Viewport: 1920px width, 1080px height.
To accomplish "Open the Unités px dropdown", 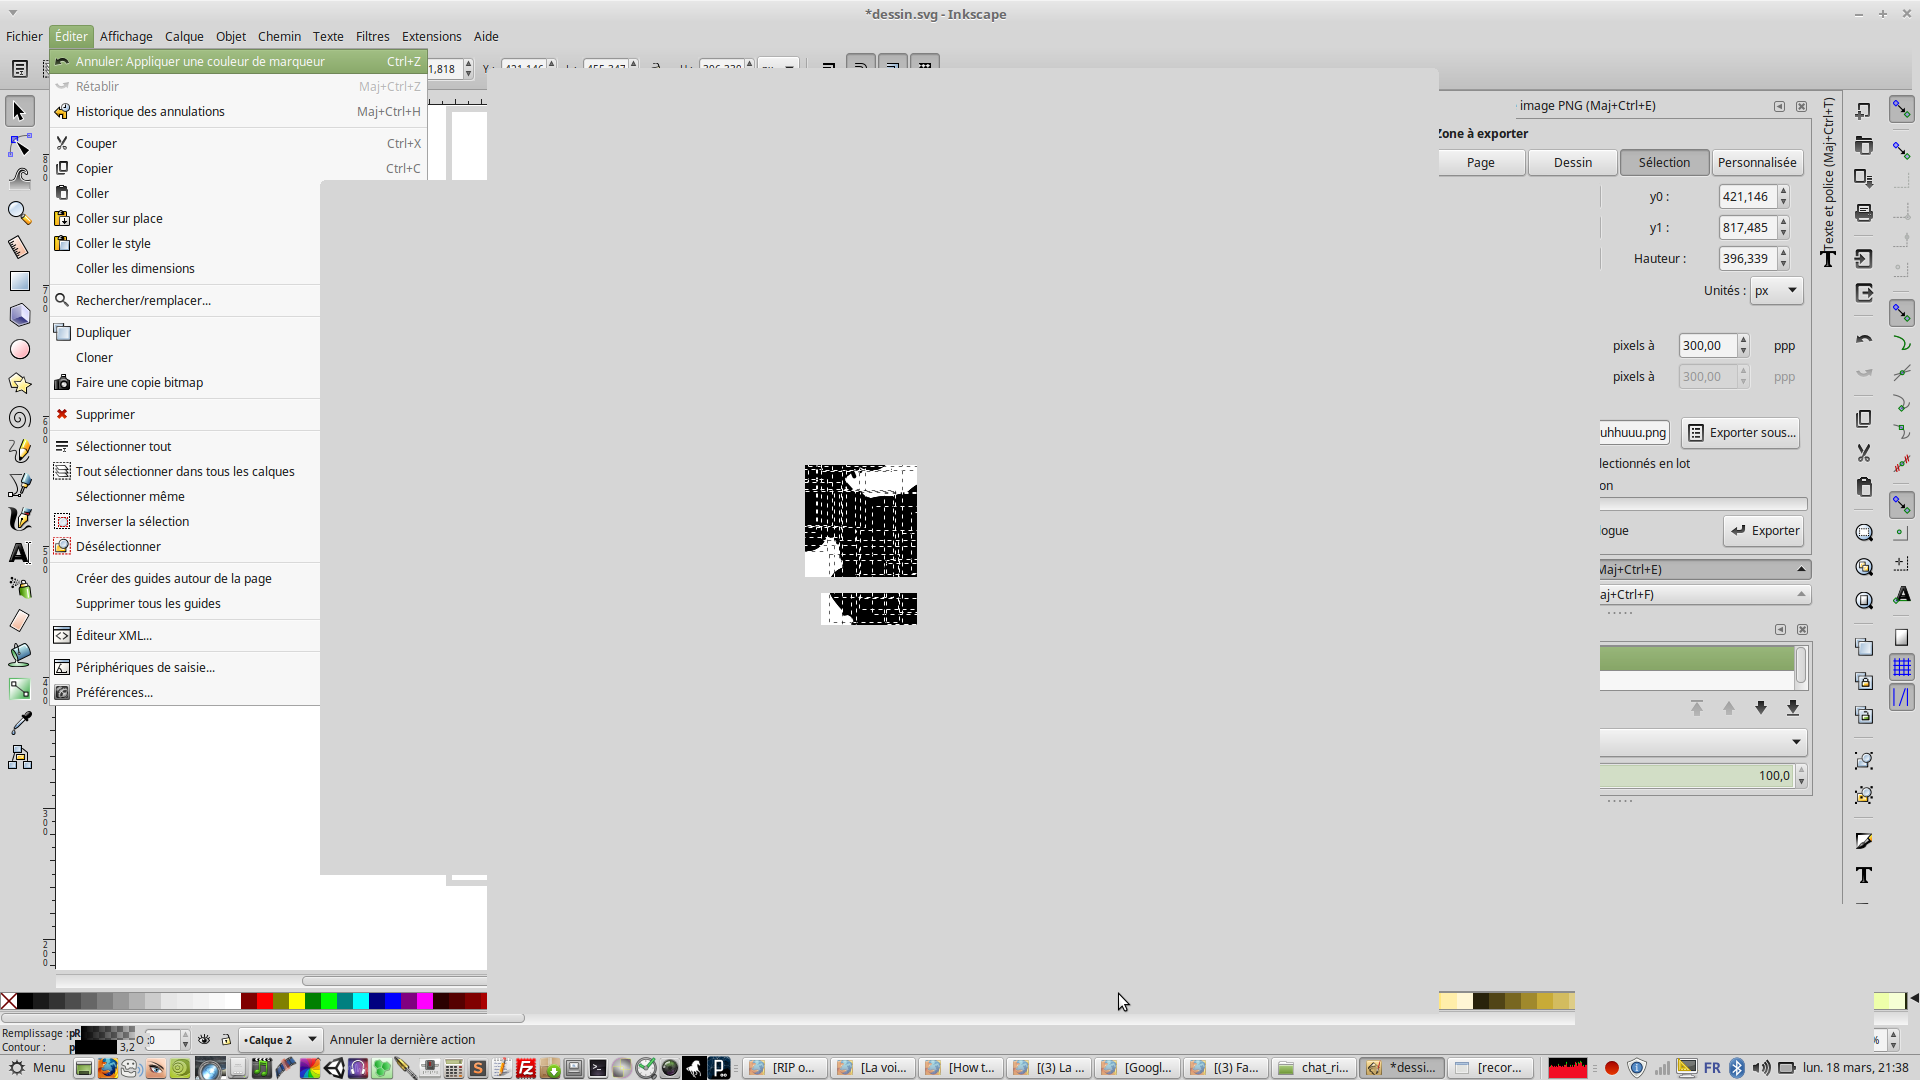I will tap(1776, 291).
